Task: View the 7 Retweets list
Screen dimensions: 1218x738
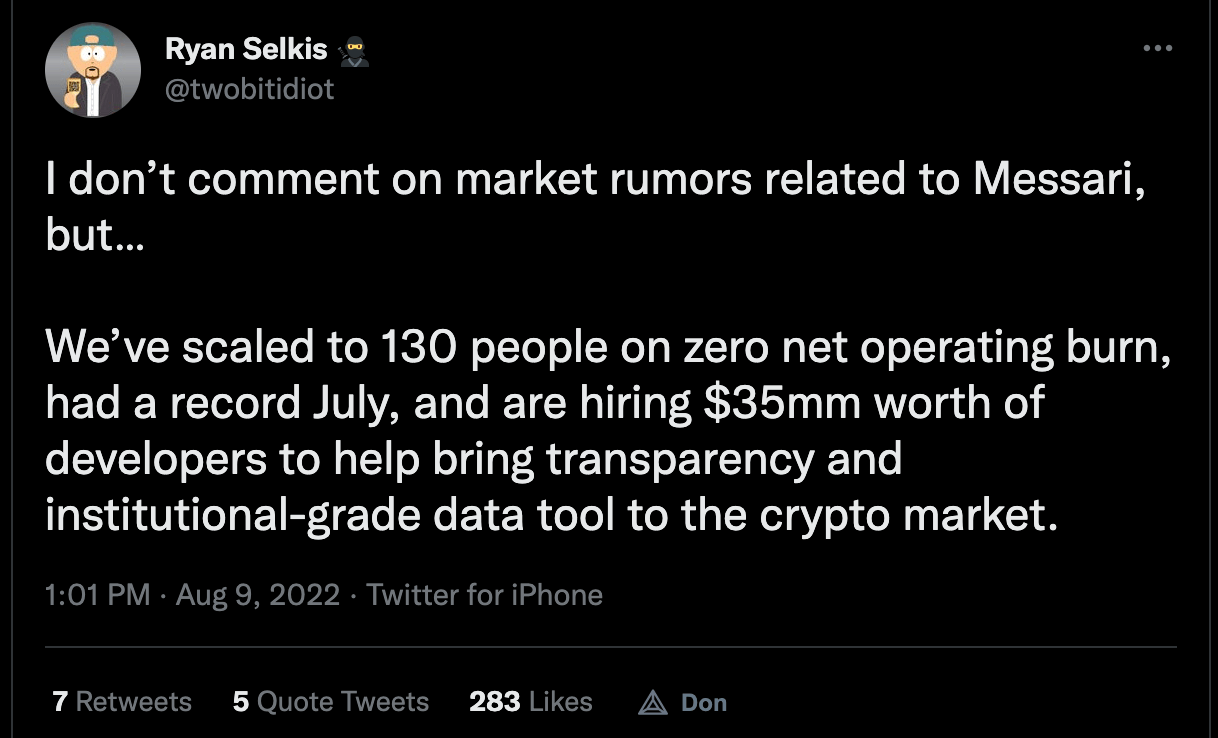Action: coord(122,702)
